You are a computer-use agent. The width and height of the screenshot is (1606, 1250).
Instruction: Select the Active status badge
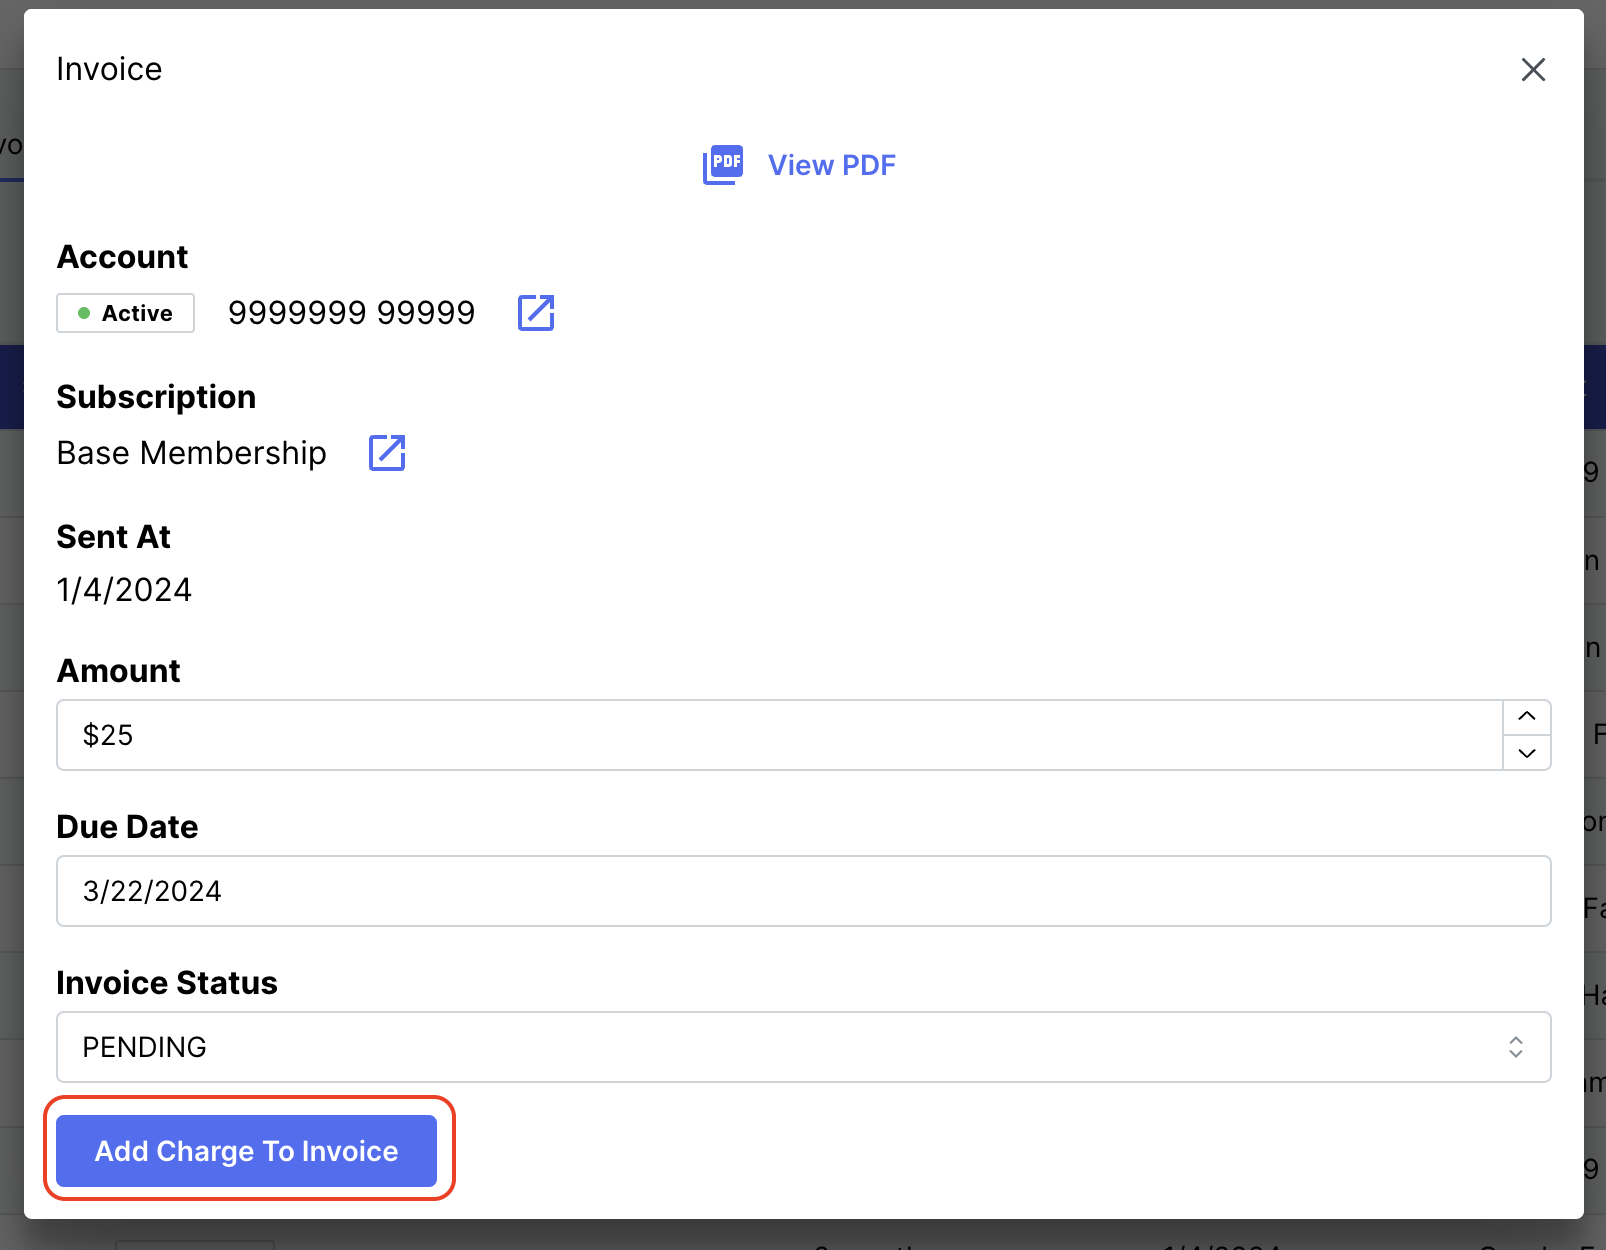point(125,313)
